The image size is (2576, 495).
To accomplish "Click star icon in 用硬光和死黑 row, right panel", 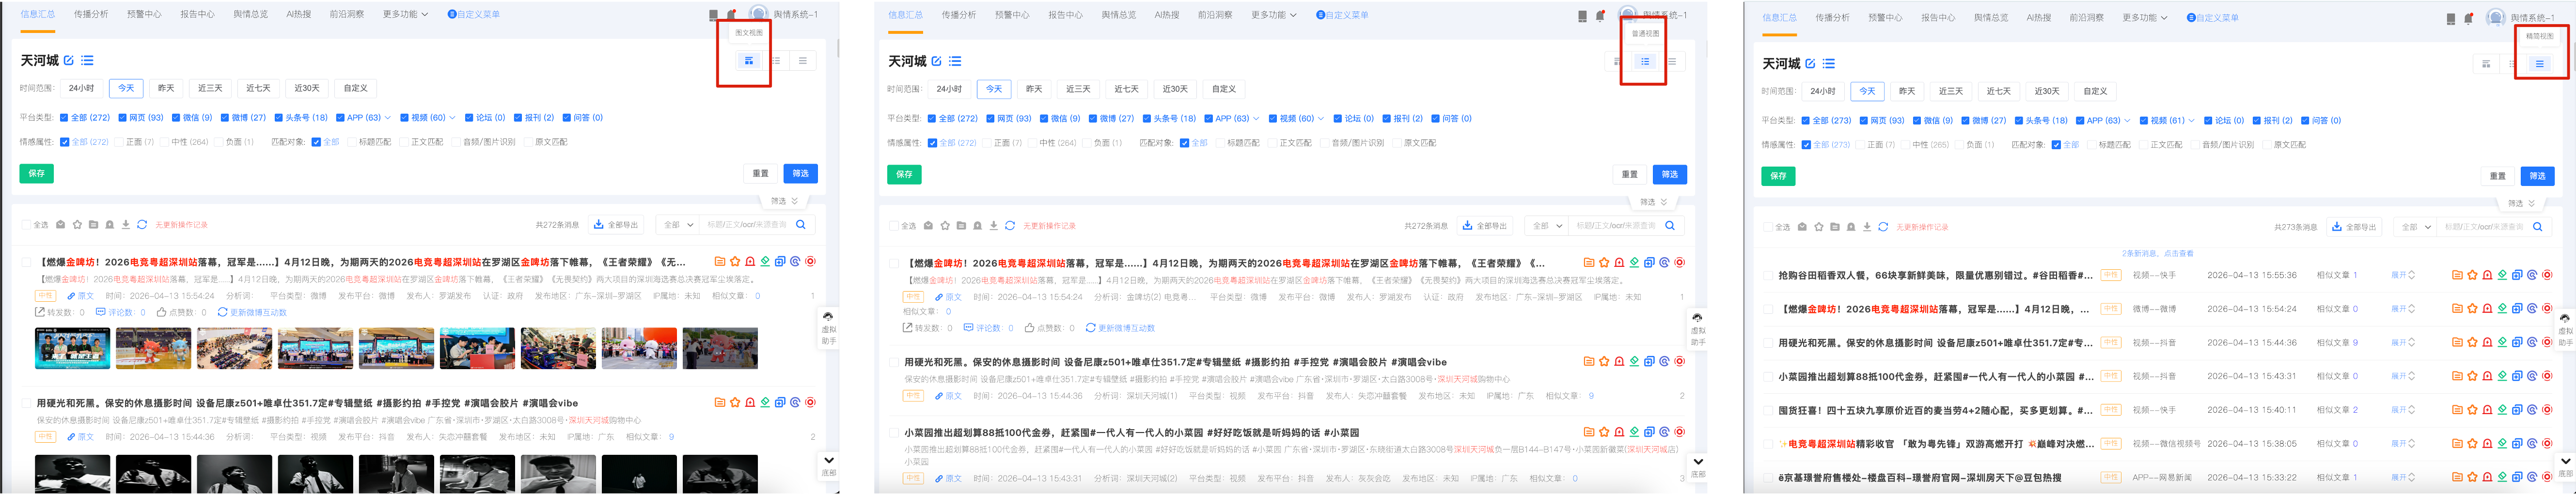I will point(2472,343).
